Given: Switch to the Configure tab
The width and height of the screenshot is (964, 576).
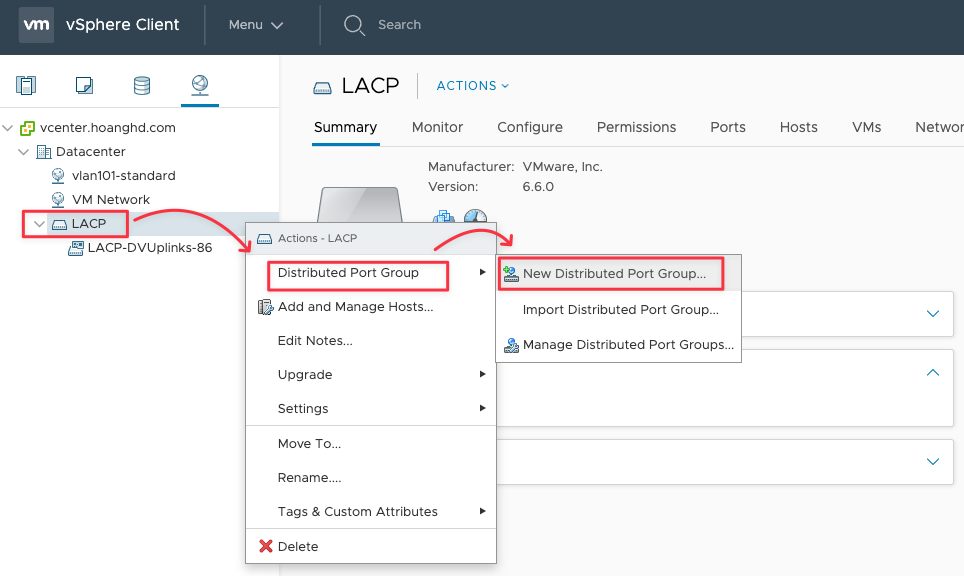Looking at the screenshot, I should 530,127.
